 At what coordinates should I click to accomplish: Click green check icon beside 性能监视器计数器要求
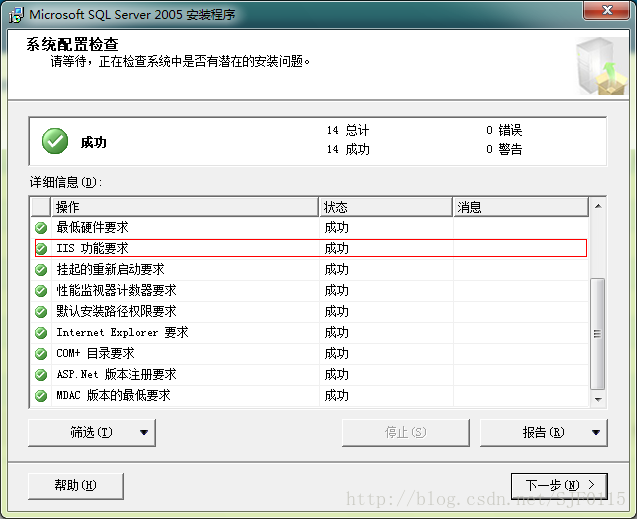point(41,291)
